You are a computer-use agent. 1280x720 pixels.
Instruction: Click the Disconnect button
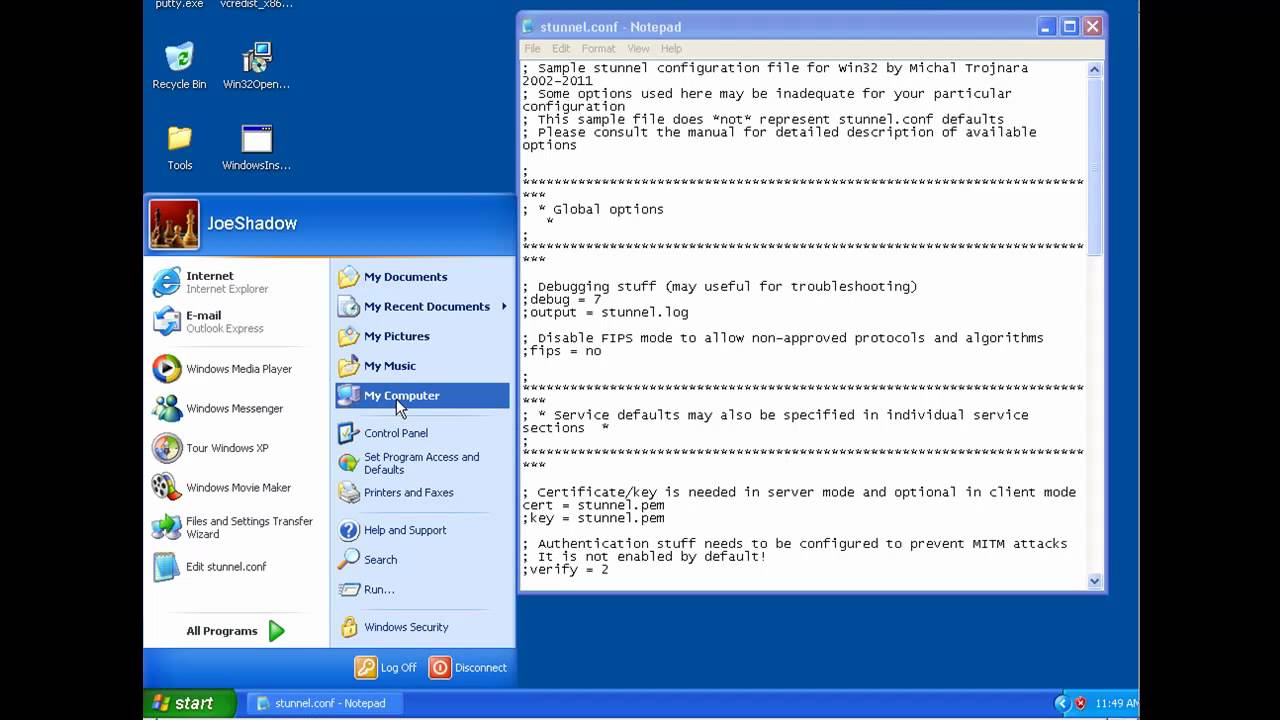click(x=469, y=667)
